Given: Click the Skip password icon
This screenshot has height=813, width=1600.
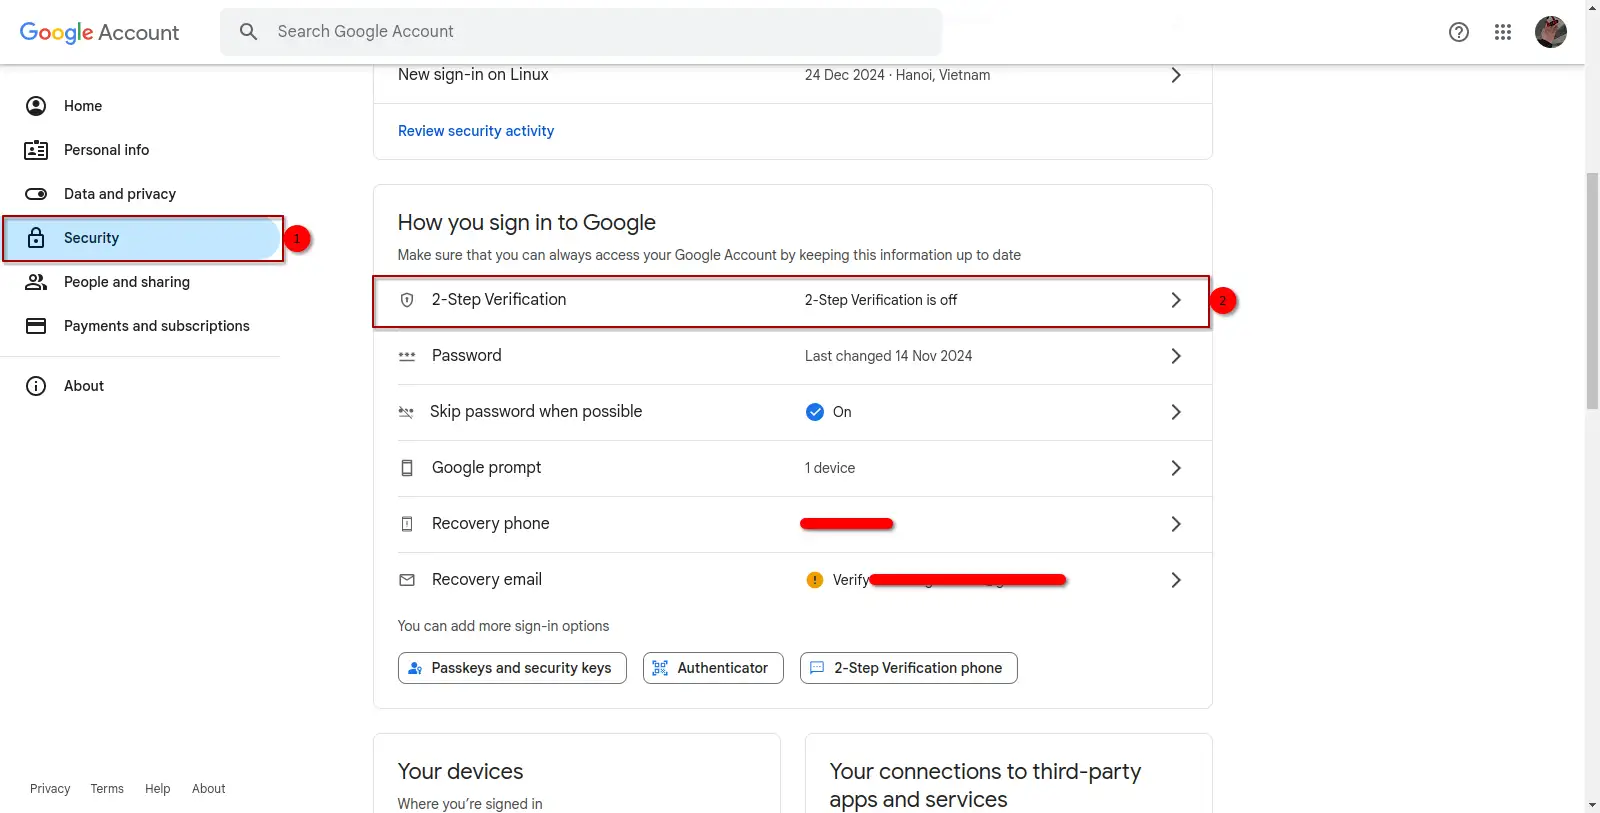Looking at the screenshot, I should point(406,412).
